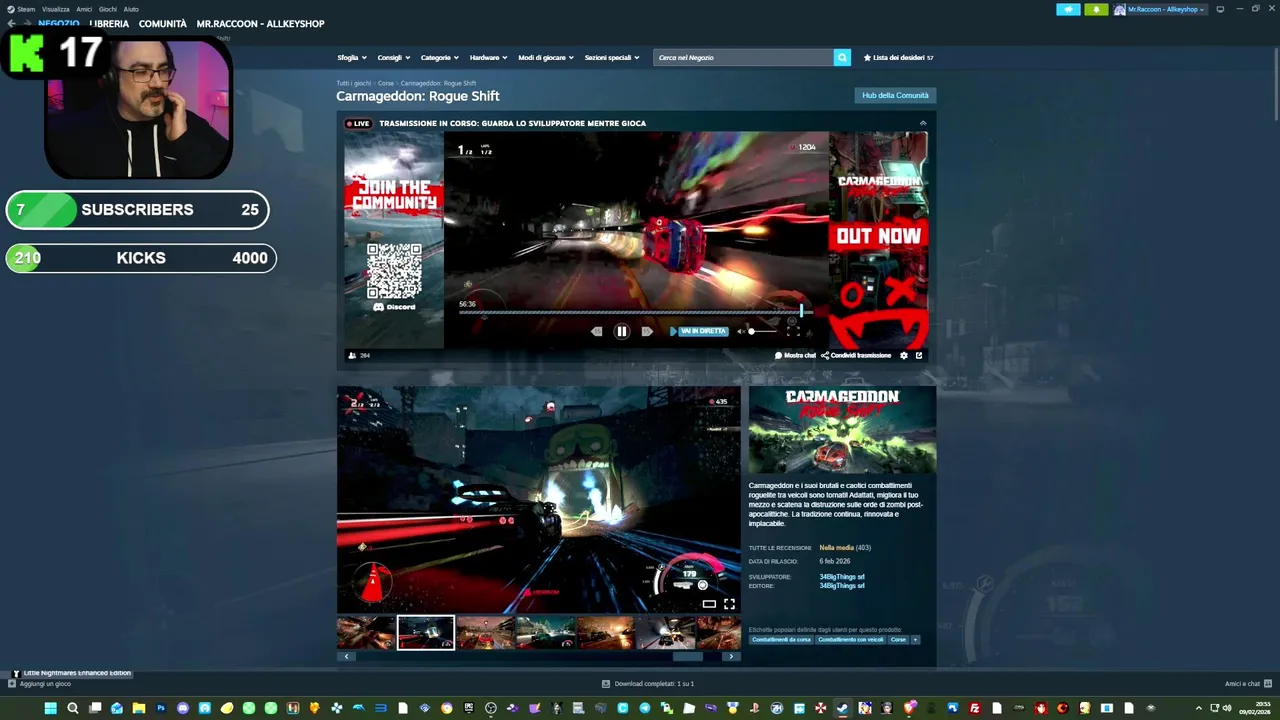This screenshot has height=720, width=1280.
Task: Open the Giochi menu
Action: (x=108, y=9)
